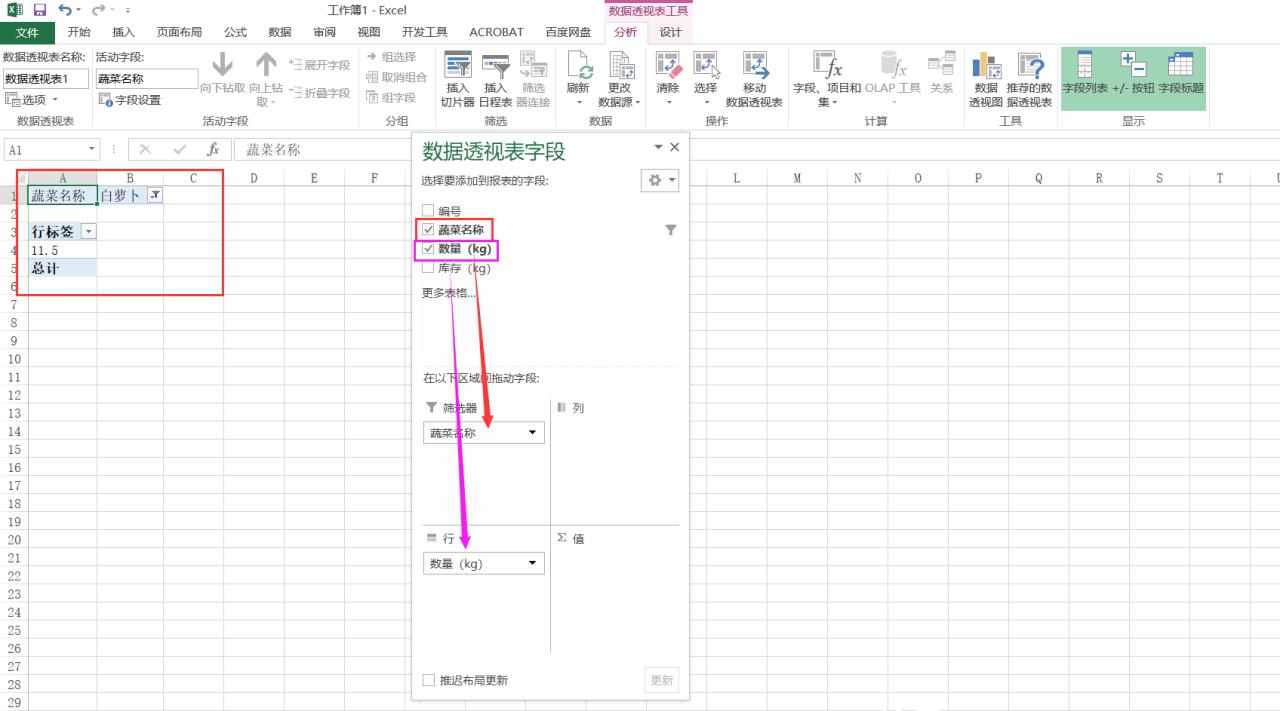The image size is (1280, 711).
Task: Check the 编号 field checkbox
Action: tap(428, 211)
